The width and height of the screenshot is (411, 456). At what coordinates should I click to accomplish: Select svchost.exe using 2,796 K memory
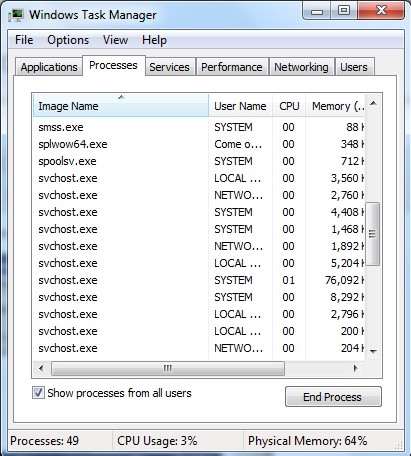[199, 314]
